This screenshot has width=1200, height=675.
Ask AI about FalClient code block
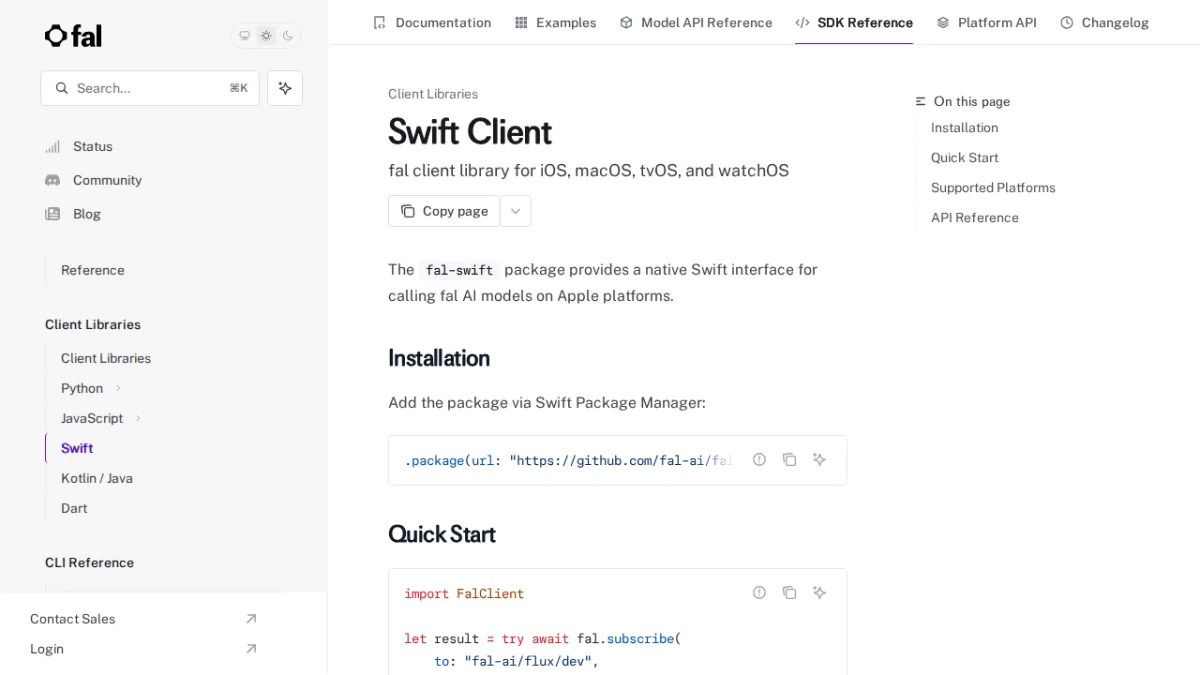819,593
